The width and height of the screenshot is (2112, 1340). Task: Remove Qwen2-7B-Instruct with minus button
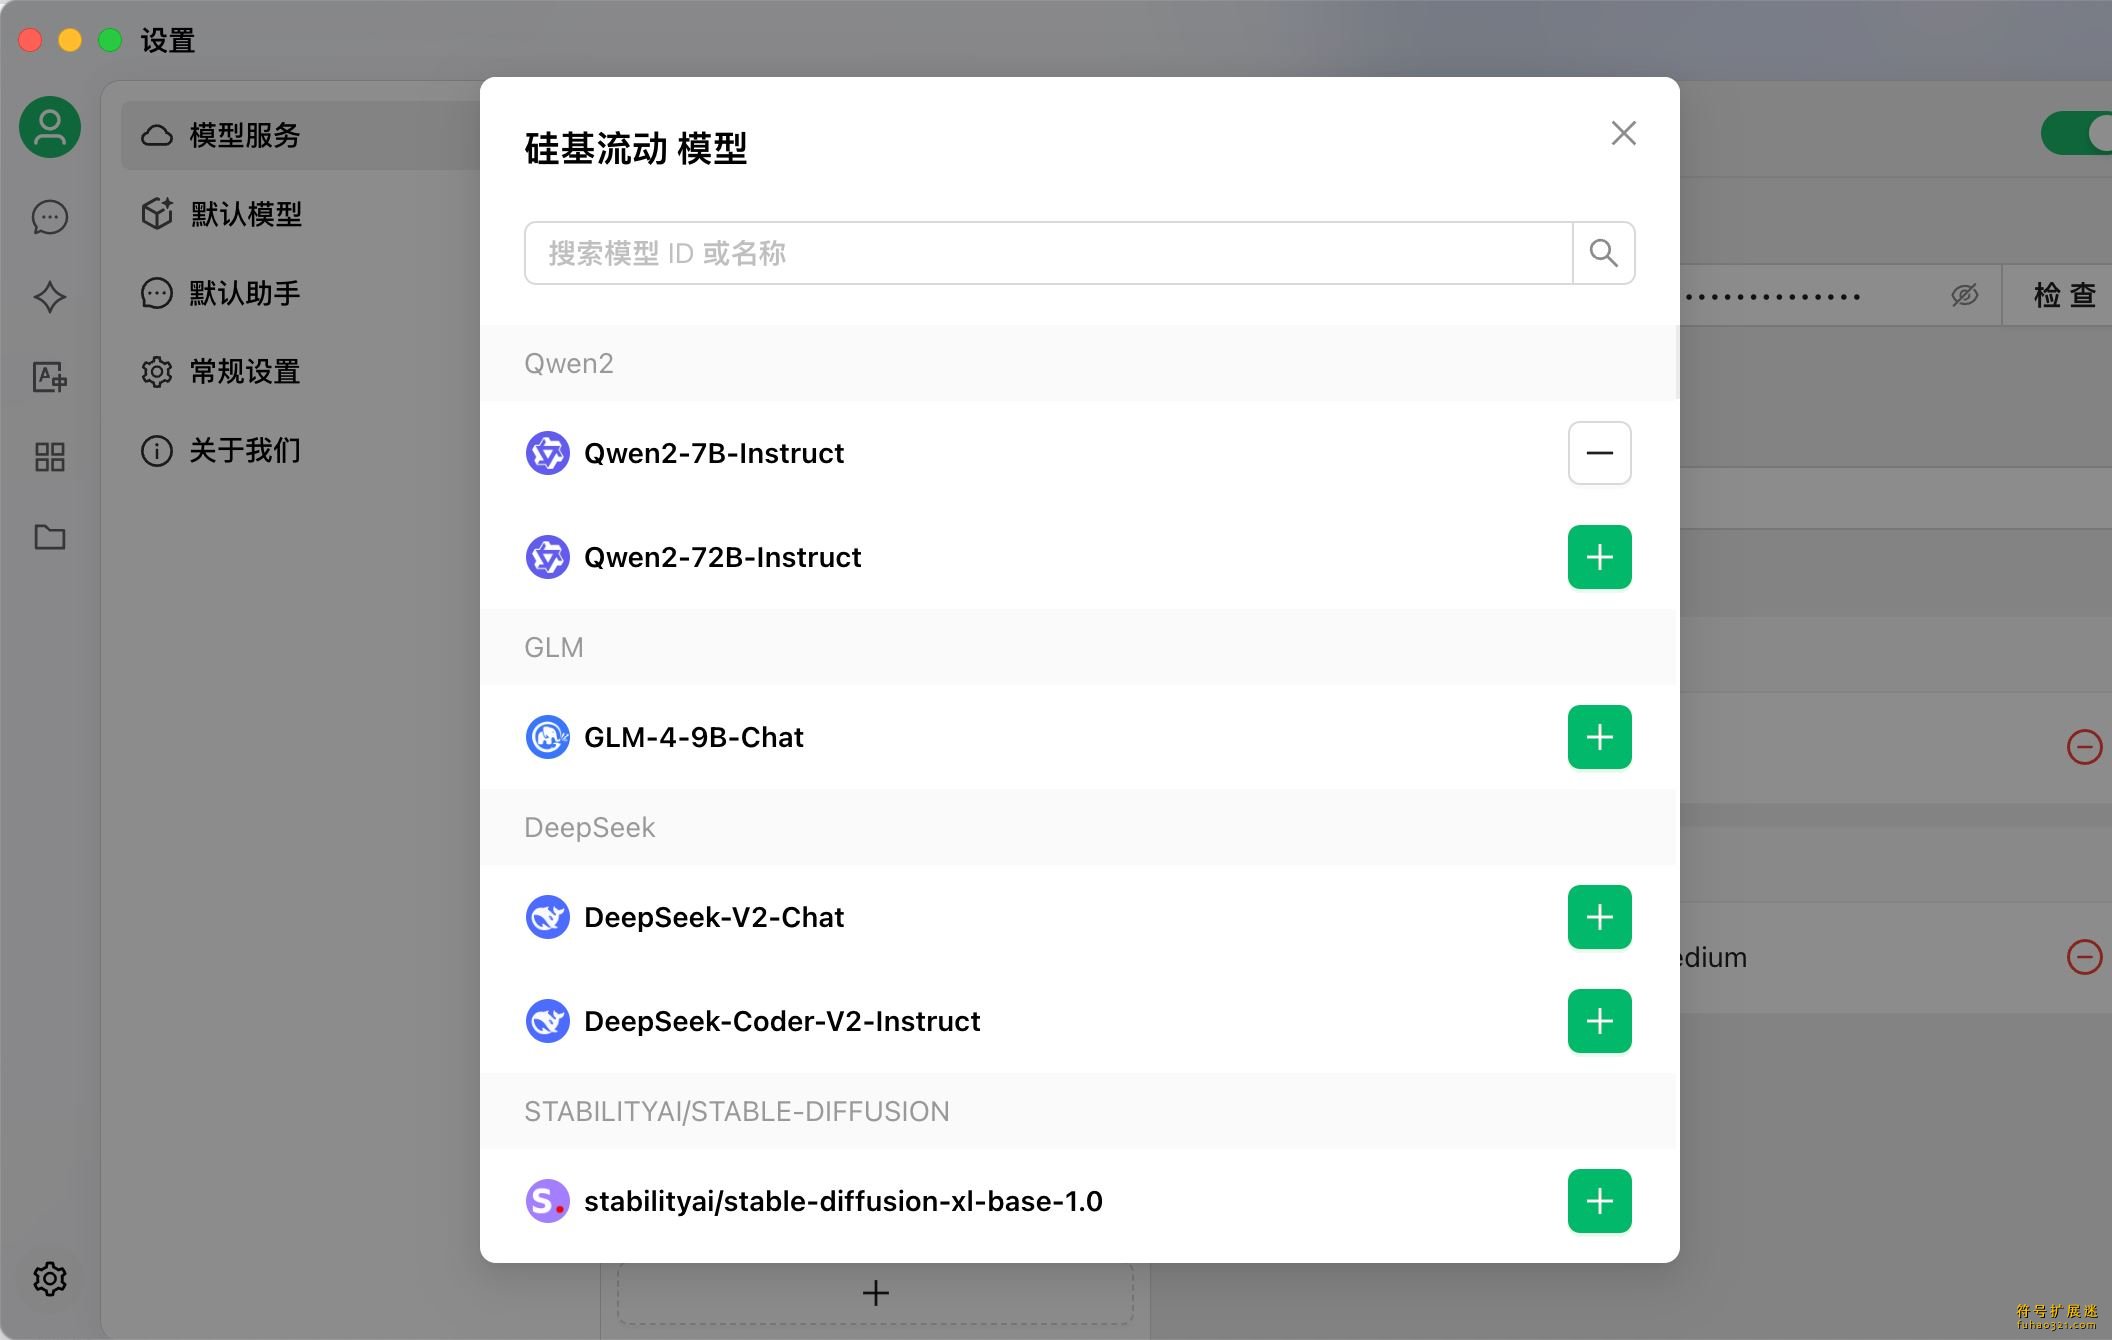coord(1599,453)
